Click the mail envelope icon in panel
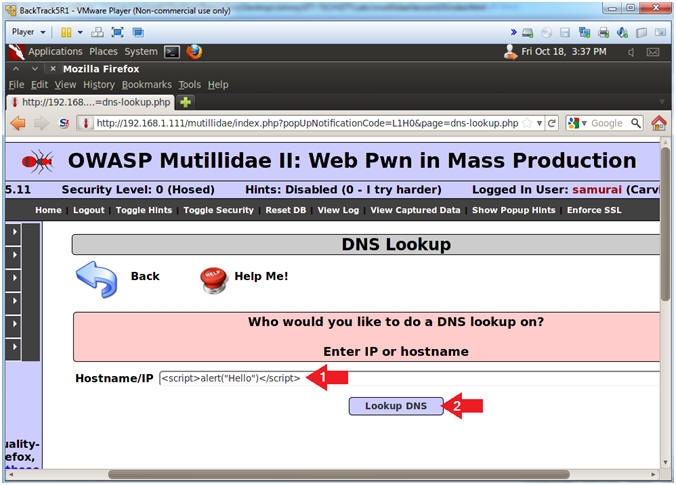 [653, 52]
